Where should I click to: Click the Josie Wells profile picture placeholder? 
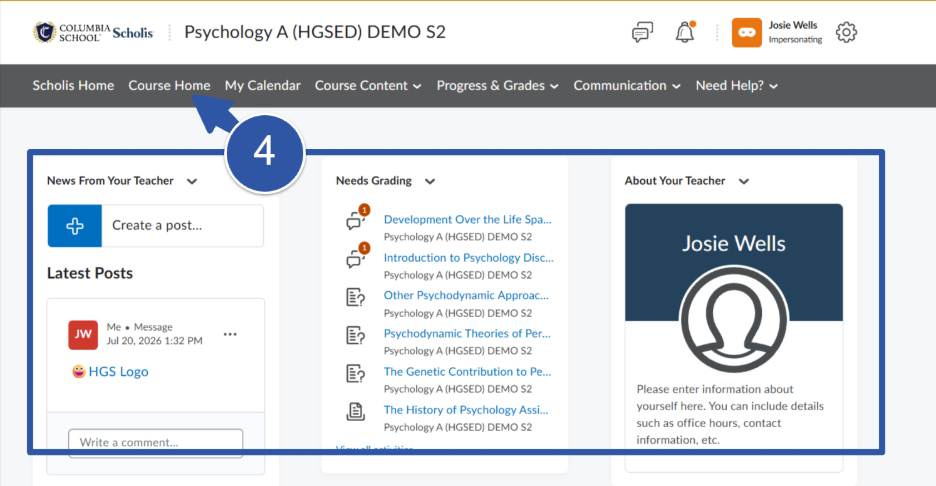tap(734, 319)
